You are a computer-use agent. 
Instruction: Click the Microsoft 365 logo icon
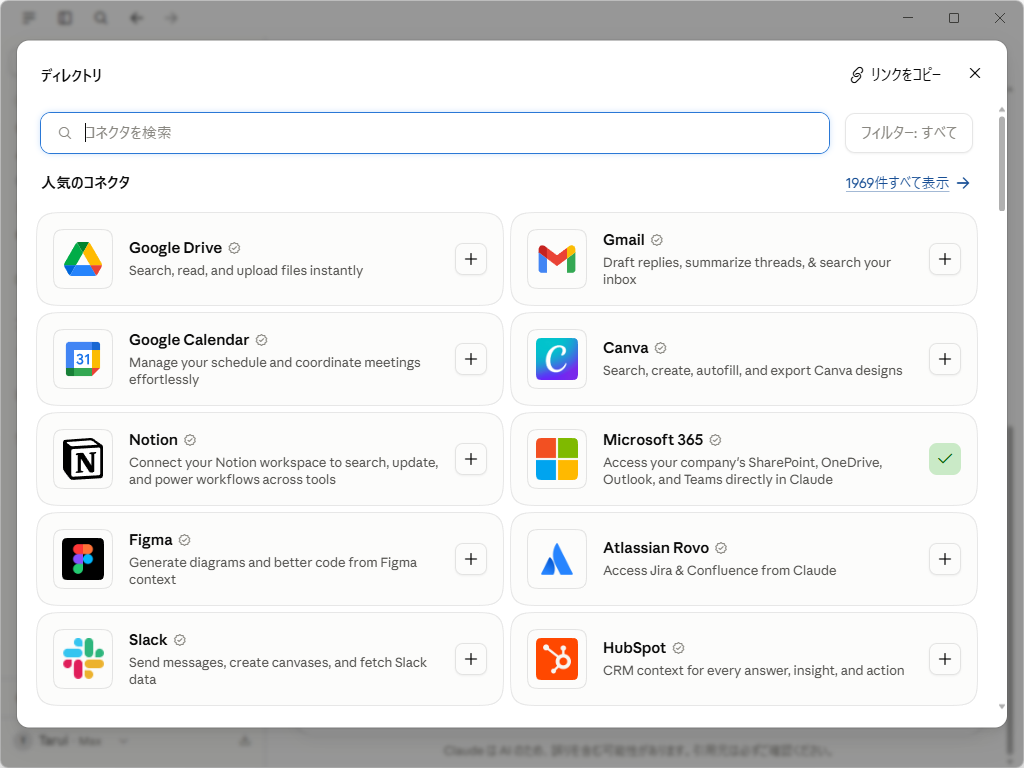(x=557, y=458)
